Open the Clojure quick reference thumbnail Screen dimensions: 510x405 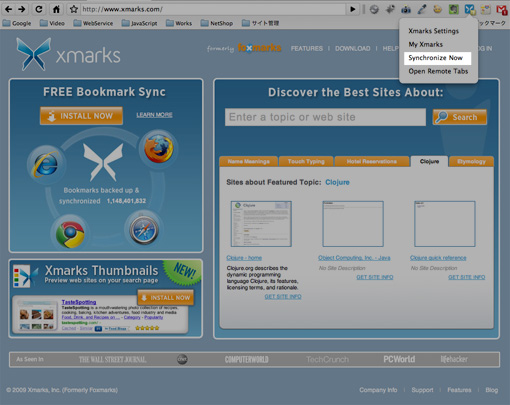(445, 224)
